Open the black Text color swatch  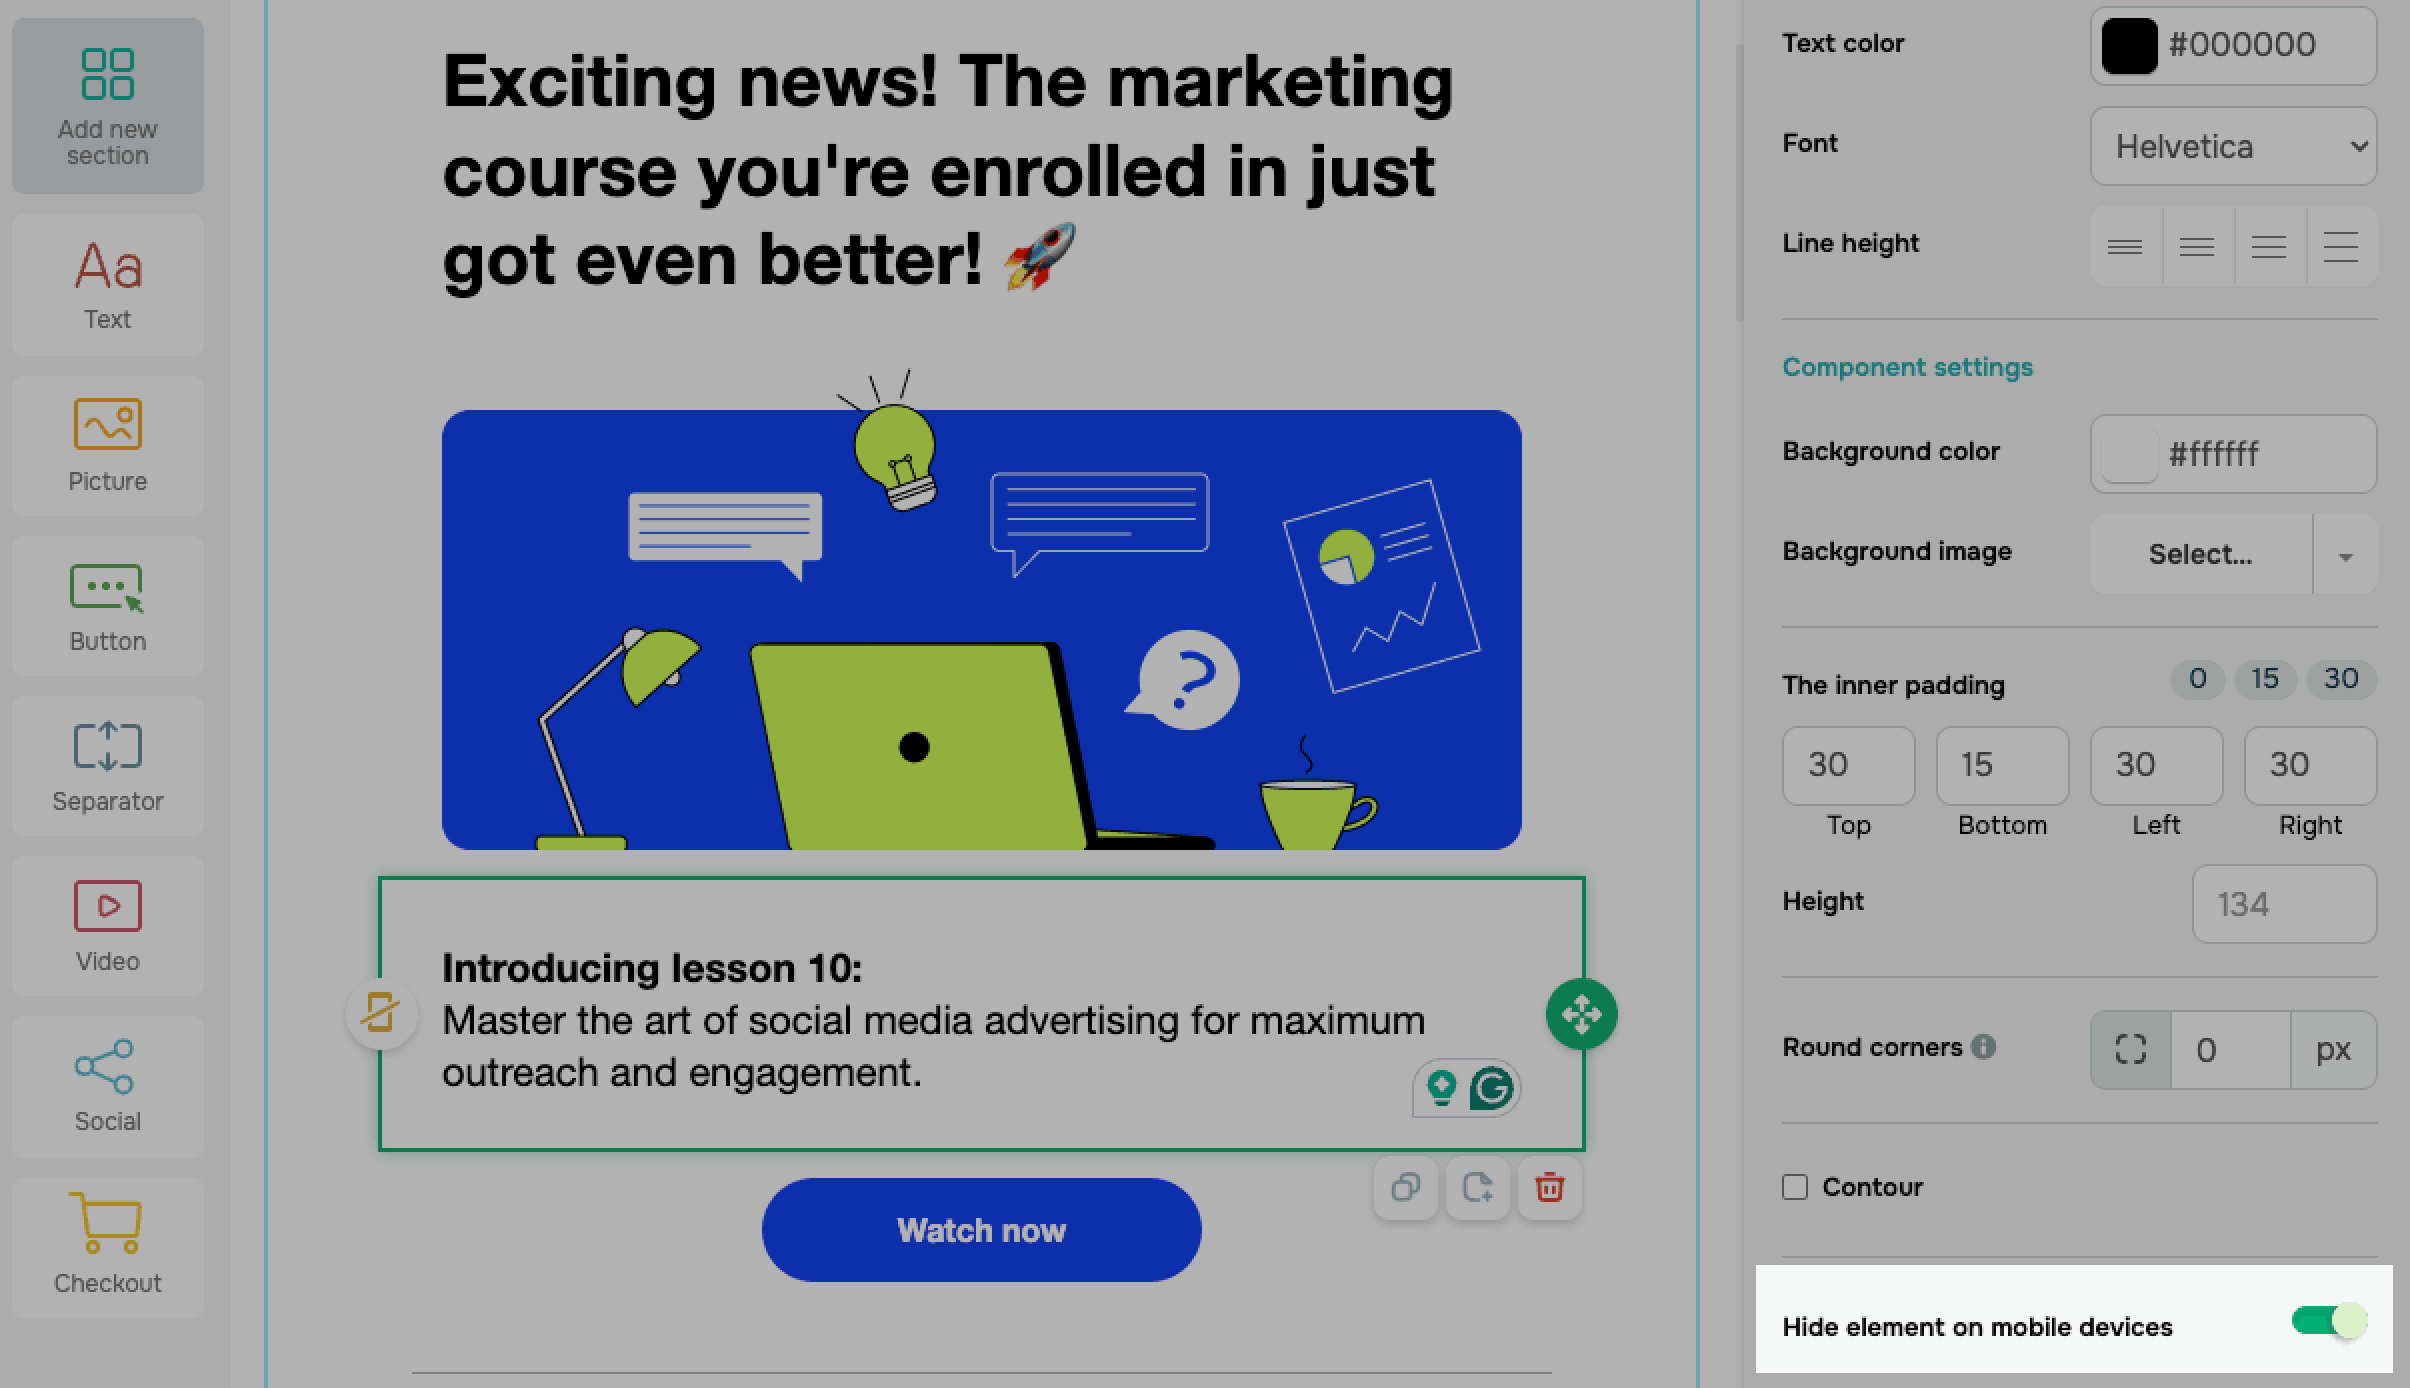[2129, 45]
